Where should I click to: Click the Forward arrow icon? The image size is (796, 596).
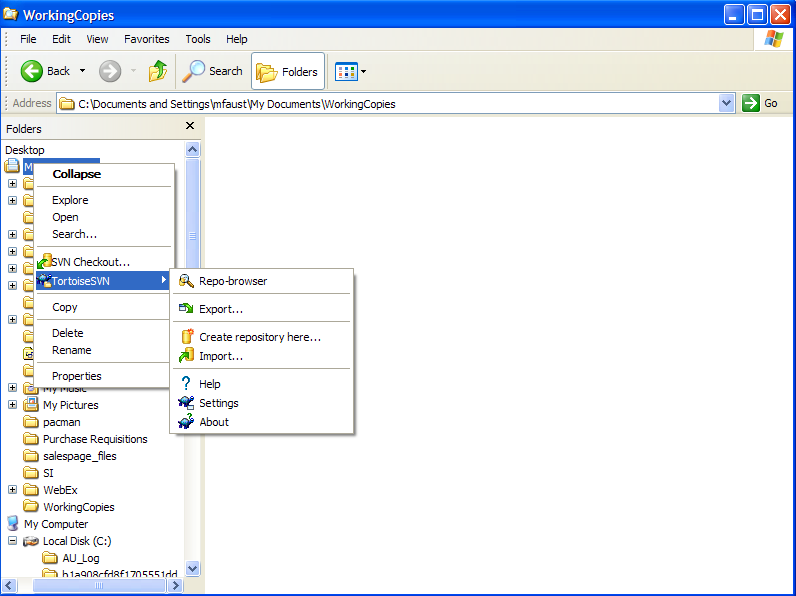[x=110, y=71]
